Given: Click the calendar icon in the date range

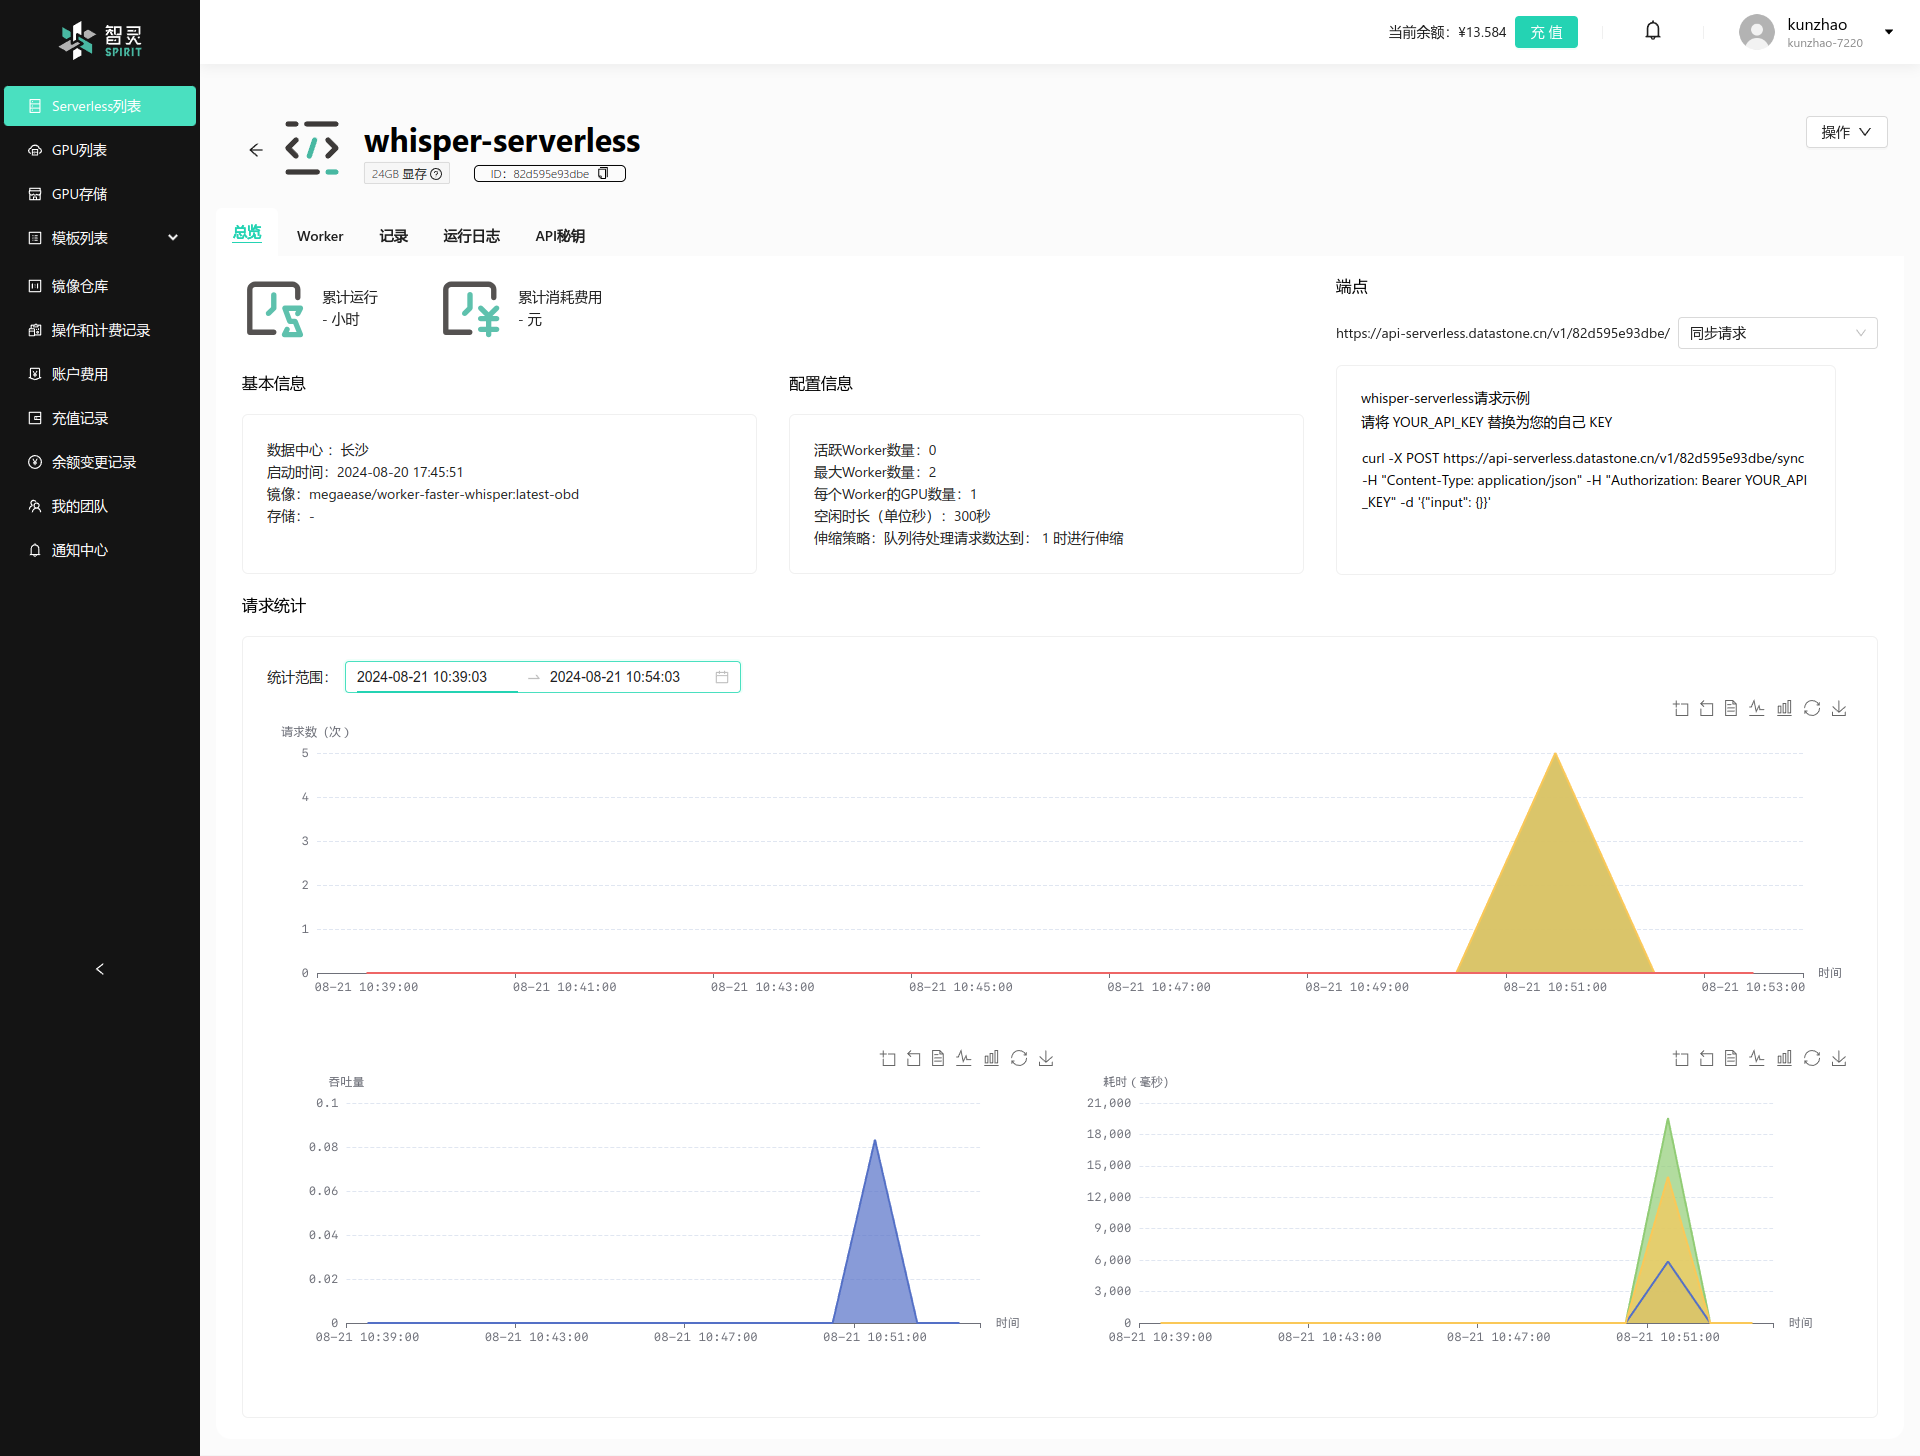Looking at the screenshot, I should [722, 677].
